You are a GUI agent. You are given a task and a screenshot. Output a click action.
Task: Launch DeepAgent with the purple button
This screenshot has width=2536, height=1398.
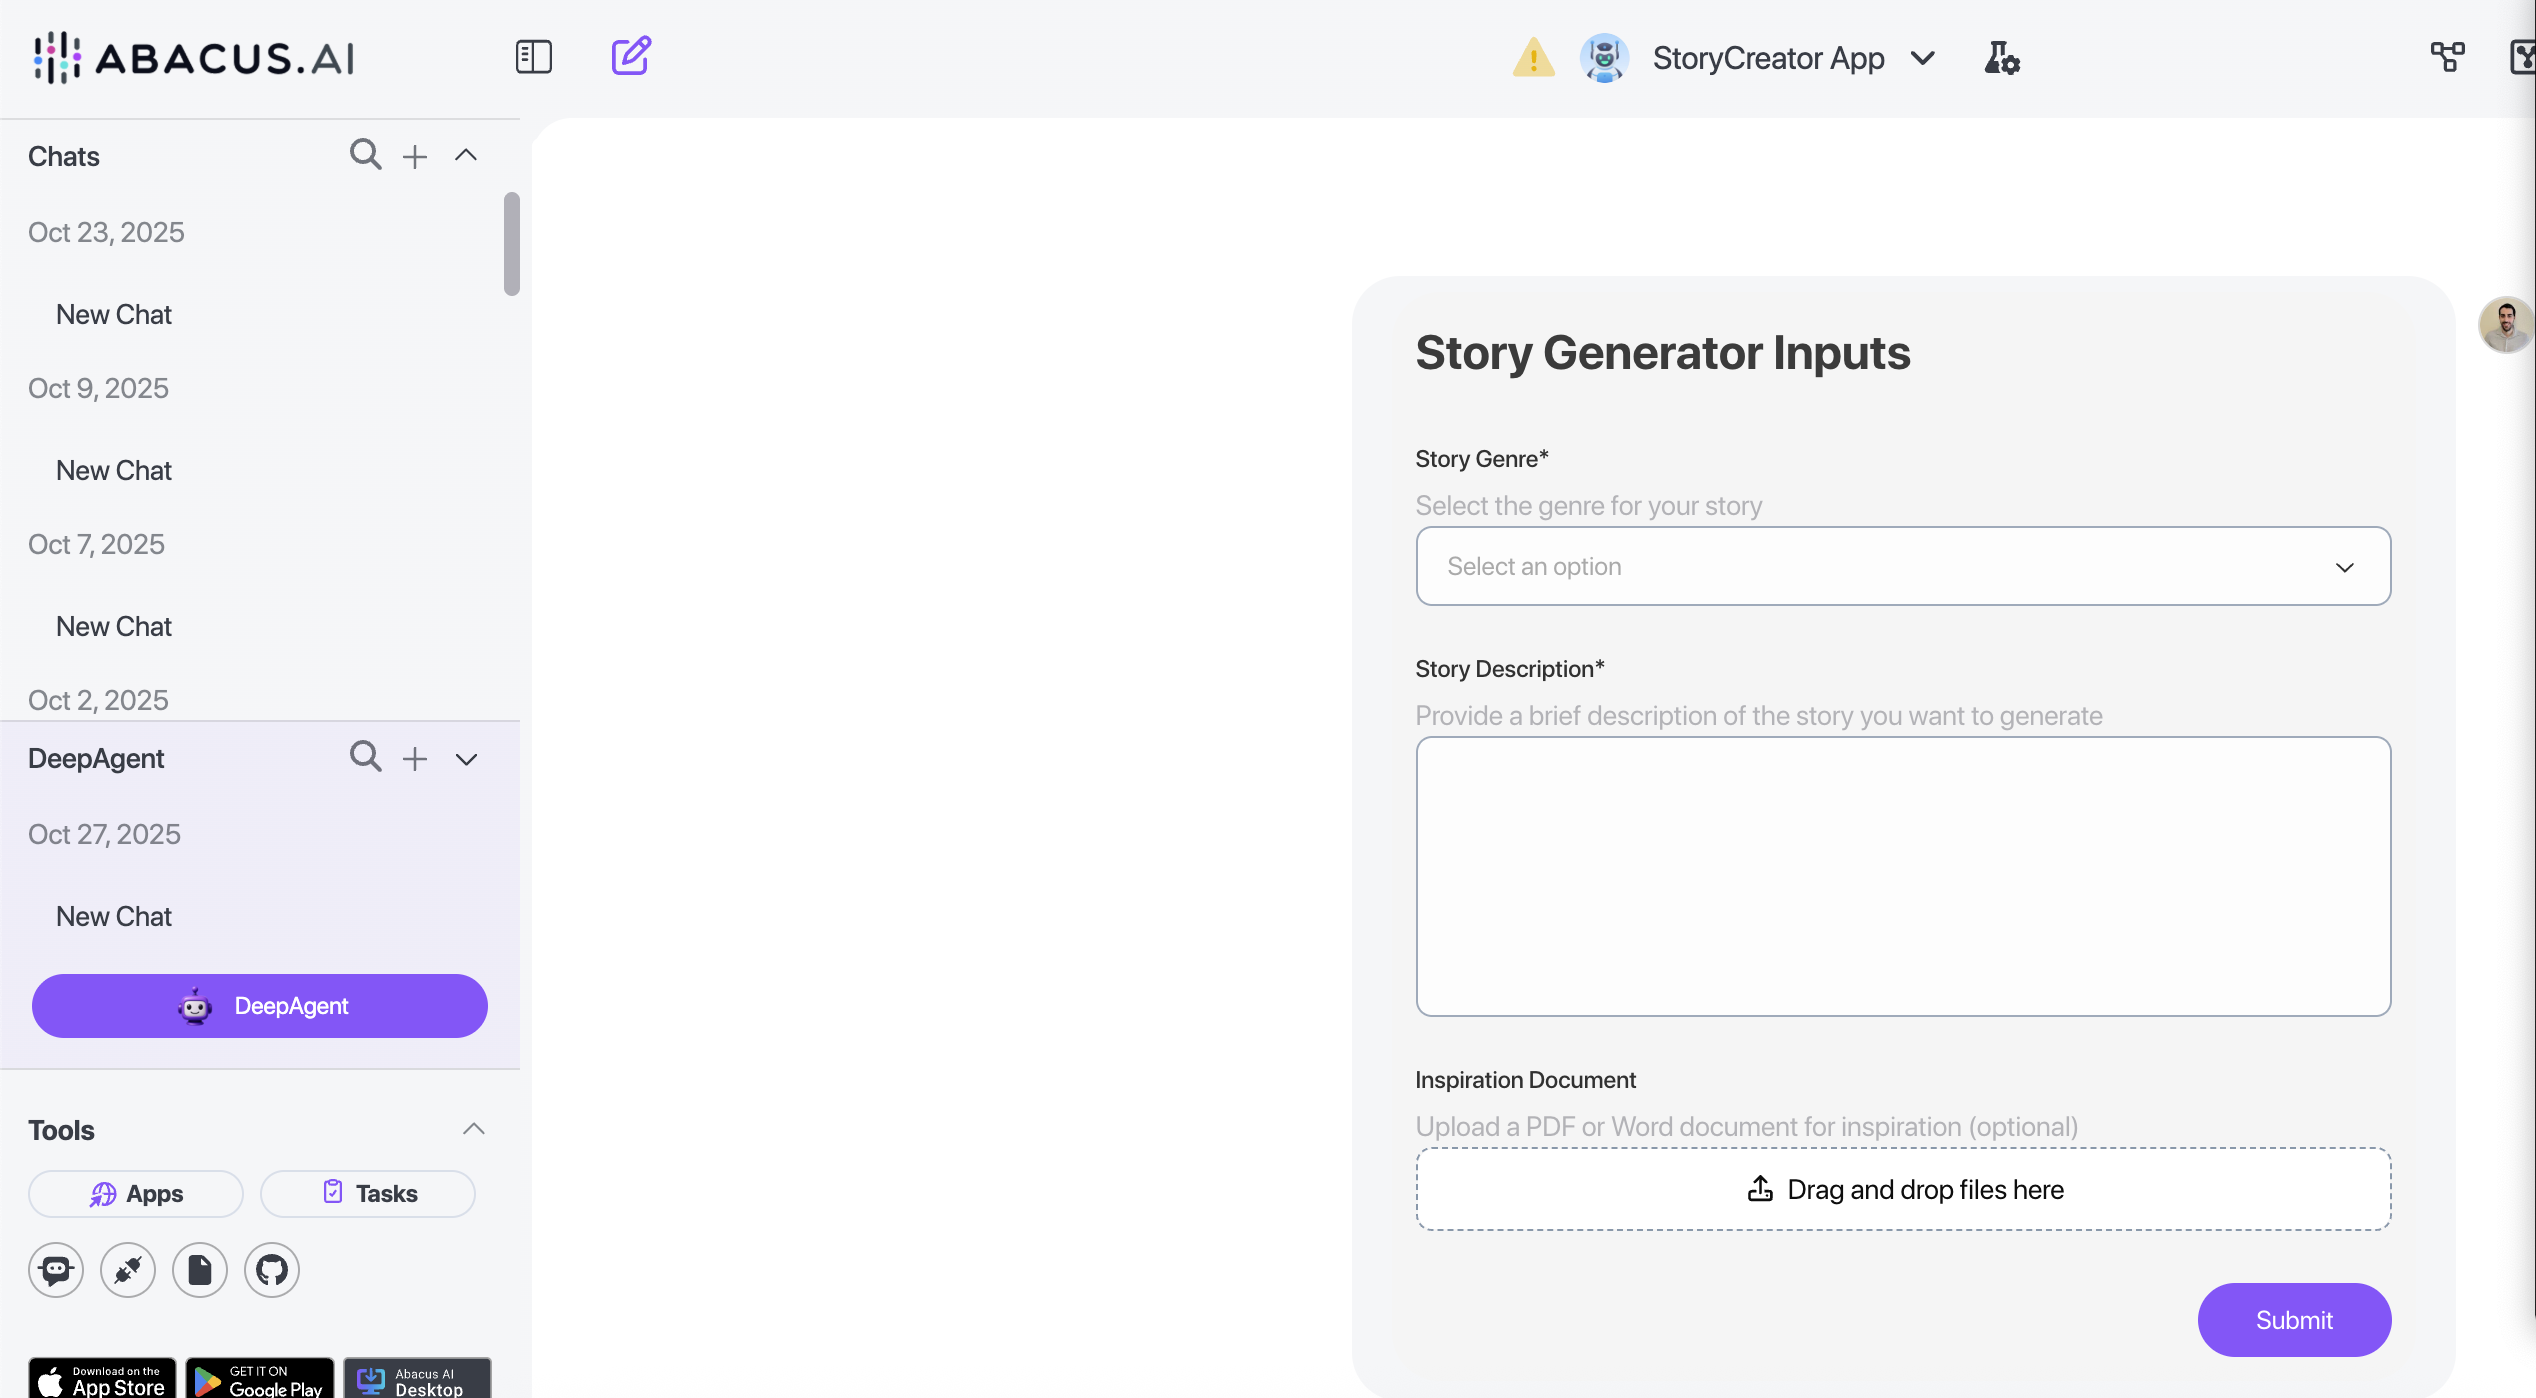259,1005
